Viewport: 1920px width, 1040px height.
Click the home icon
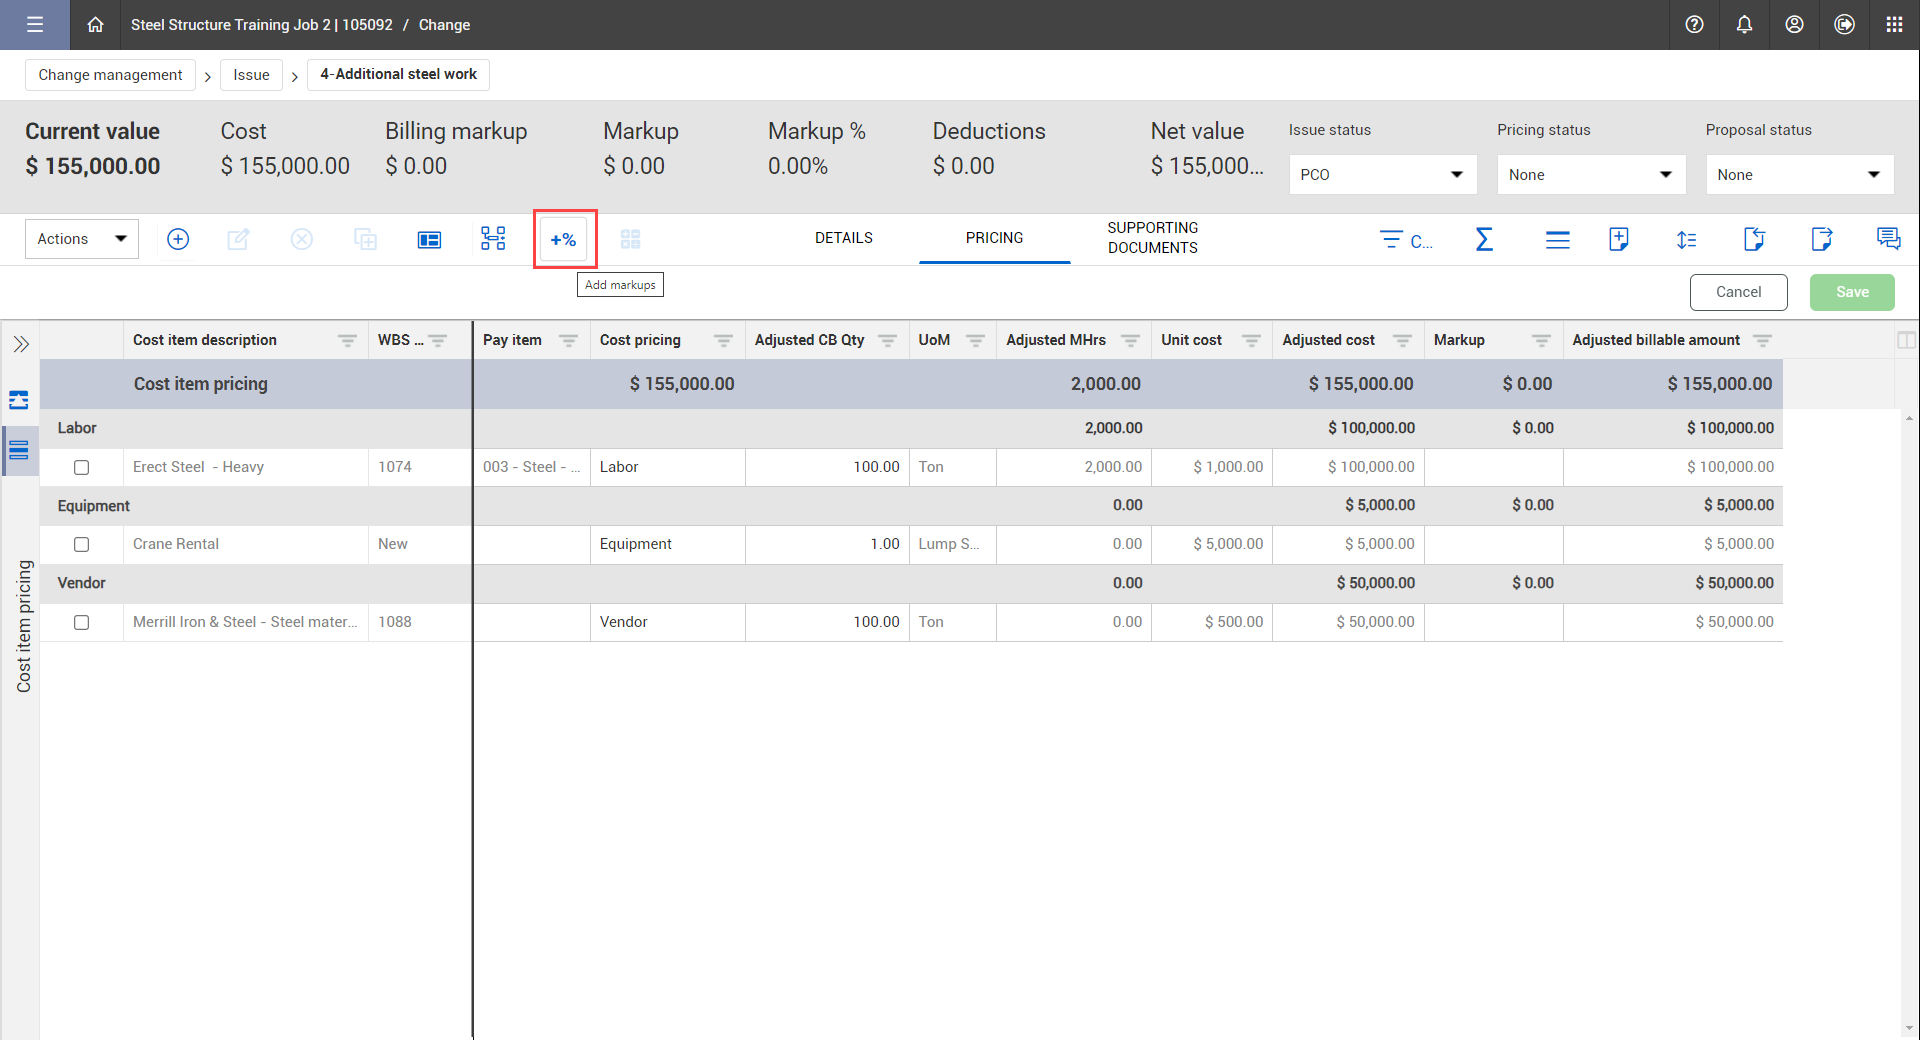tap(95, 25)
